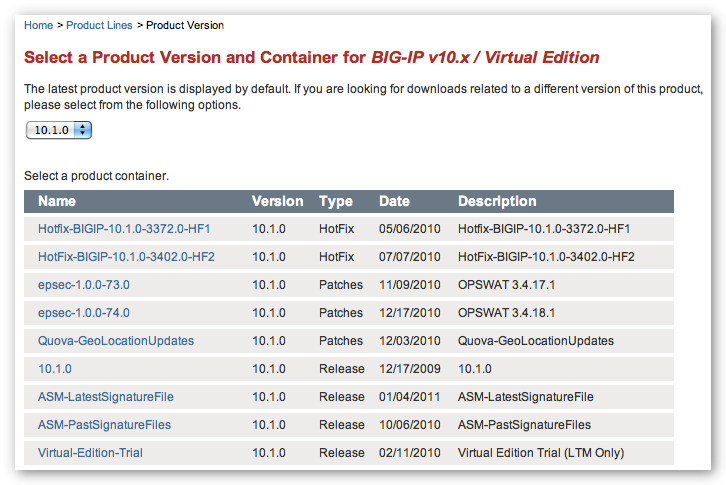Image resolution: width=726 pixels, height=485 pixels.
Task: Click Product Version breadcrumb text
Action: (185, 25)
